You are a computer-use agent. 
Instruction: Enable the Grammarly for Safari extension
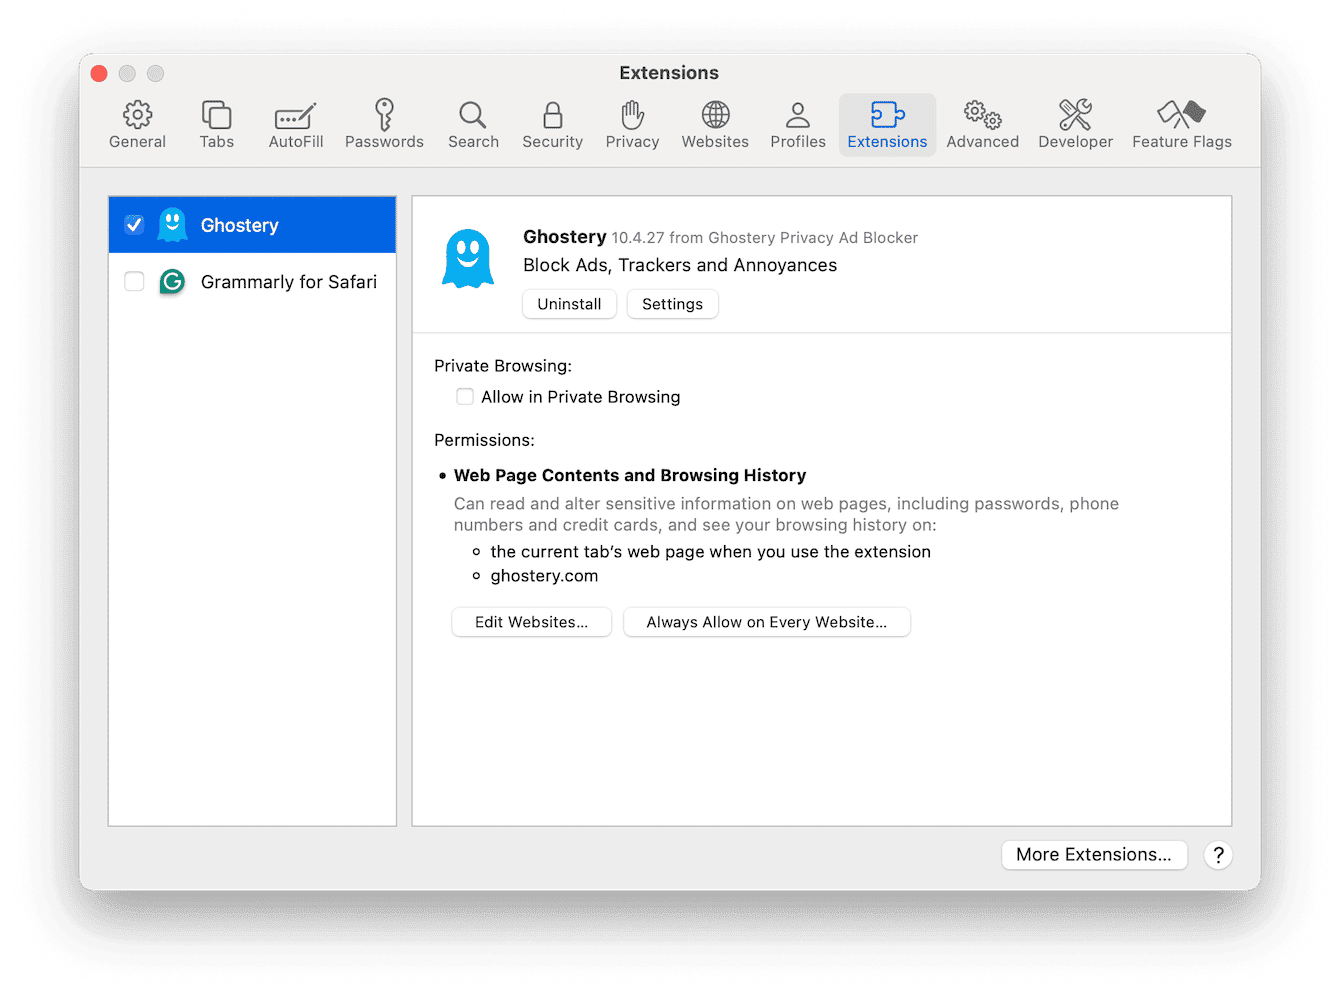coord(134,281)
